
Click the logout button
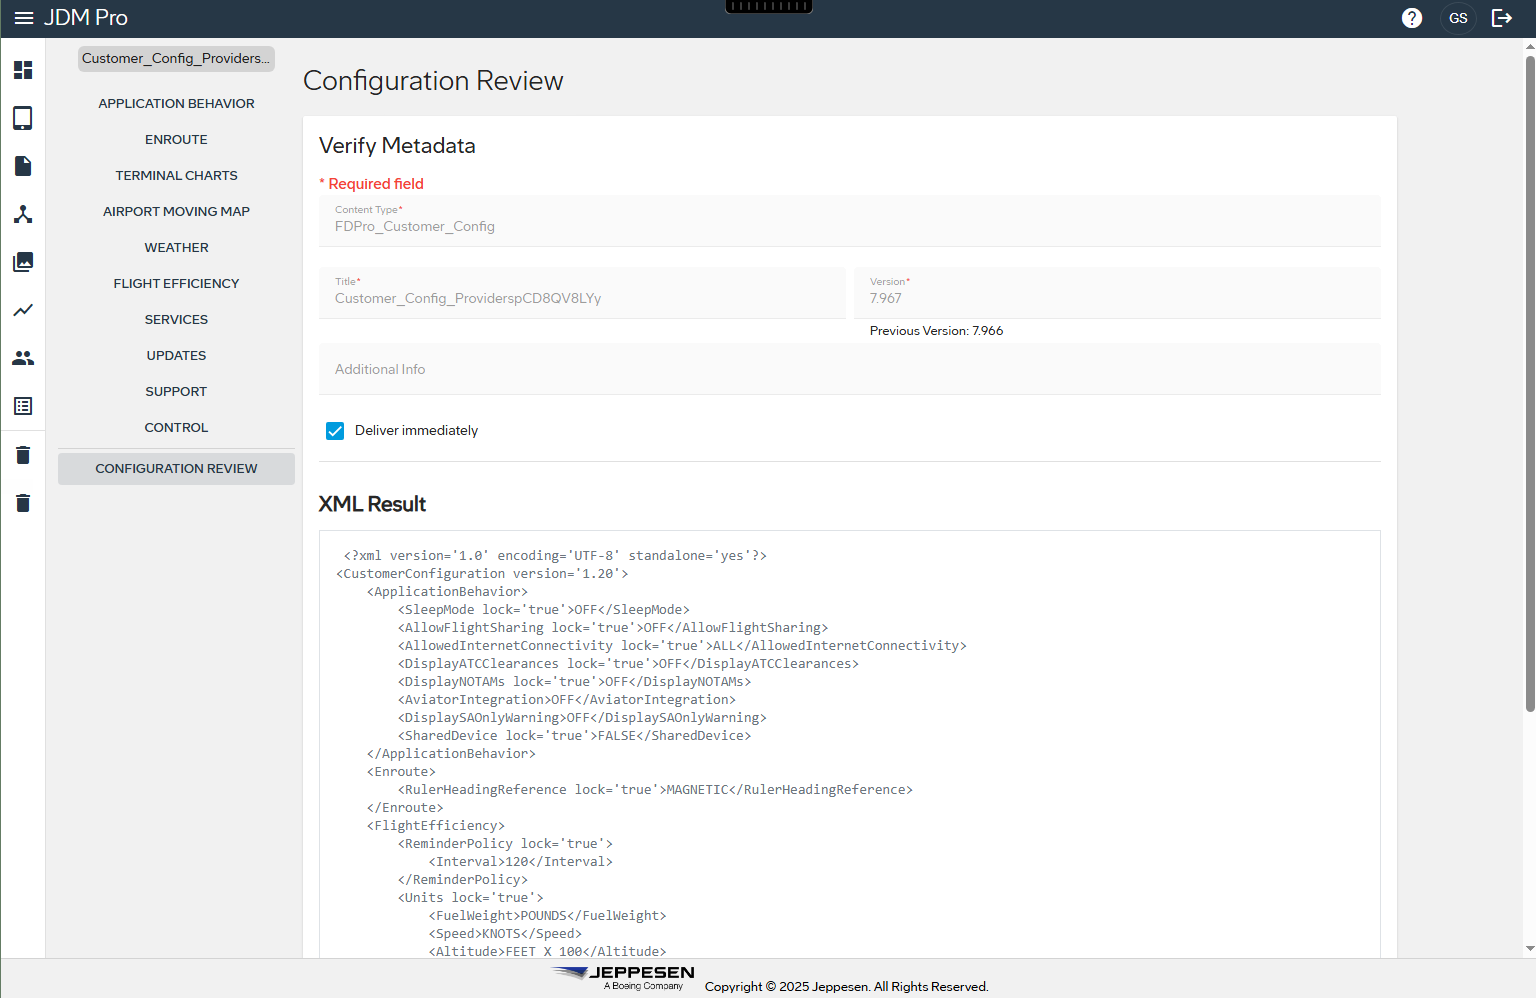click(x=1502, y=18)
